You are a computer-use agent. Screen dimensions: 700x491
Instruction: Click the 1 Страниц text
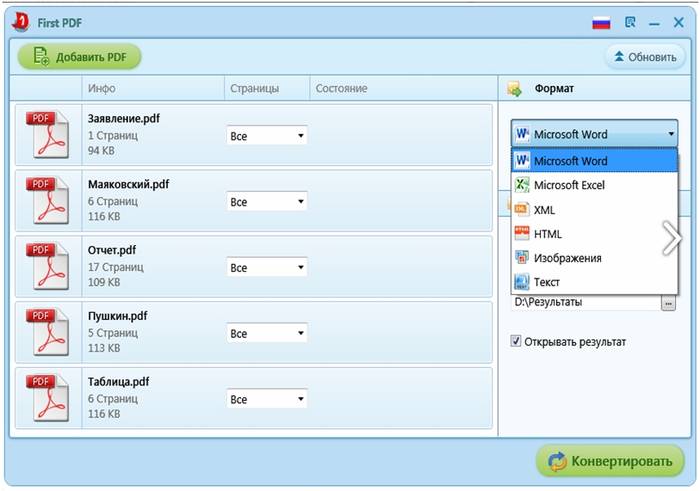tap(113, 135)
